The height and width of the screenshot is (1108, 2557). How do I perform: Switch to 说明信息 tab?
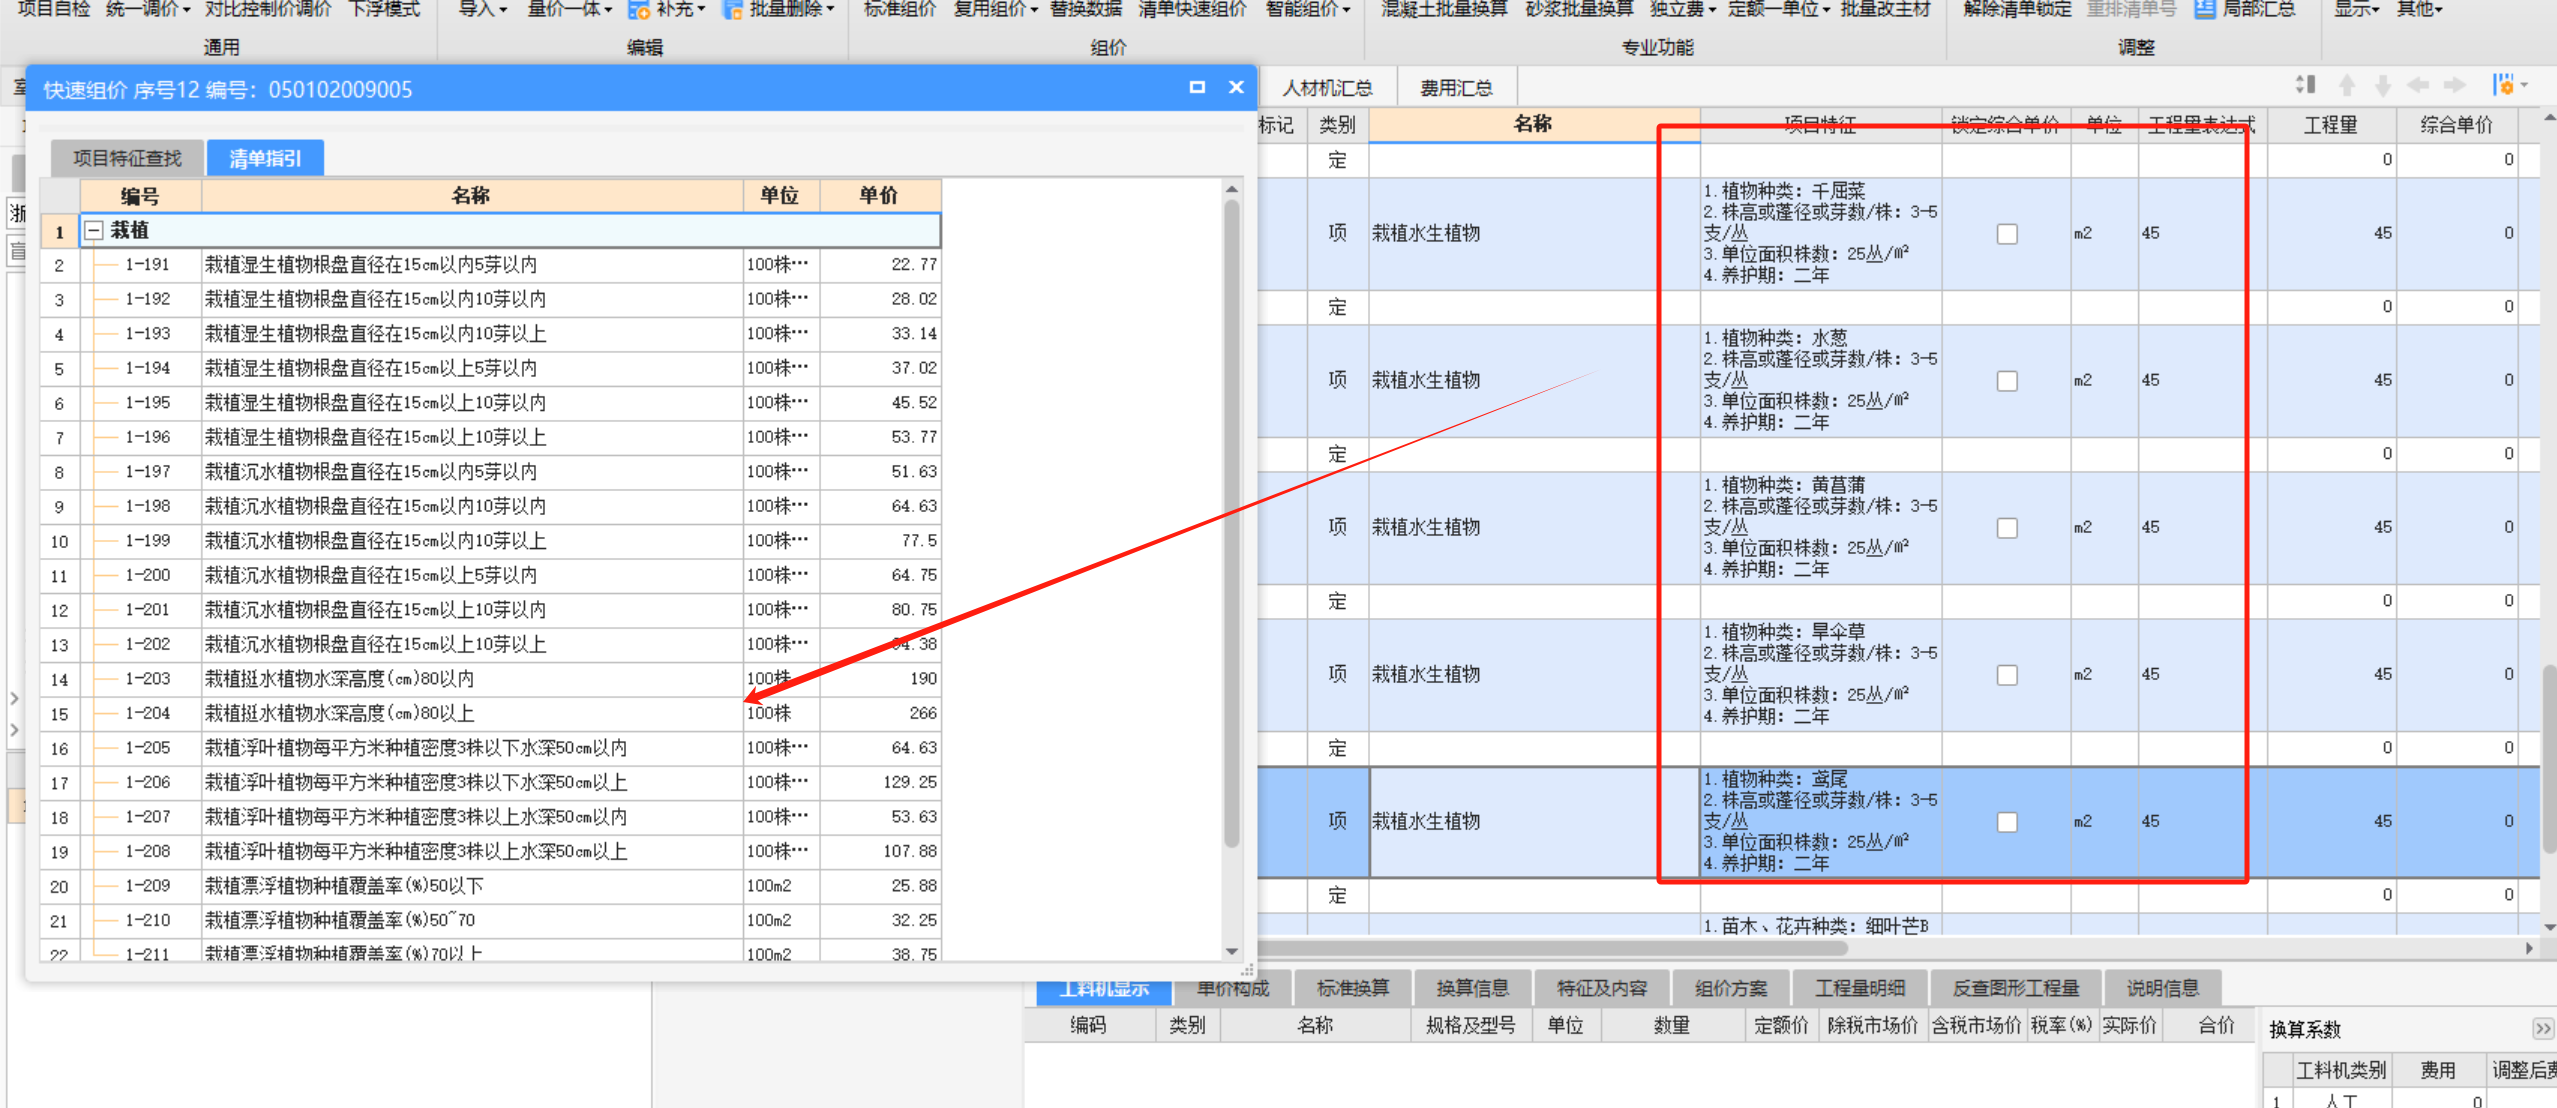pyautogui.click(x=2163, y=988)
